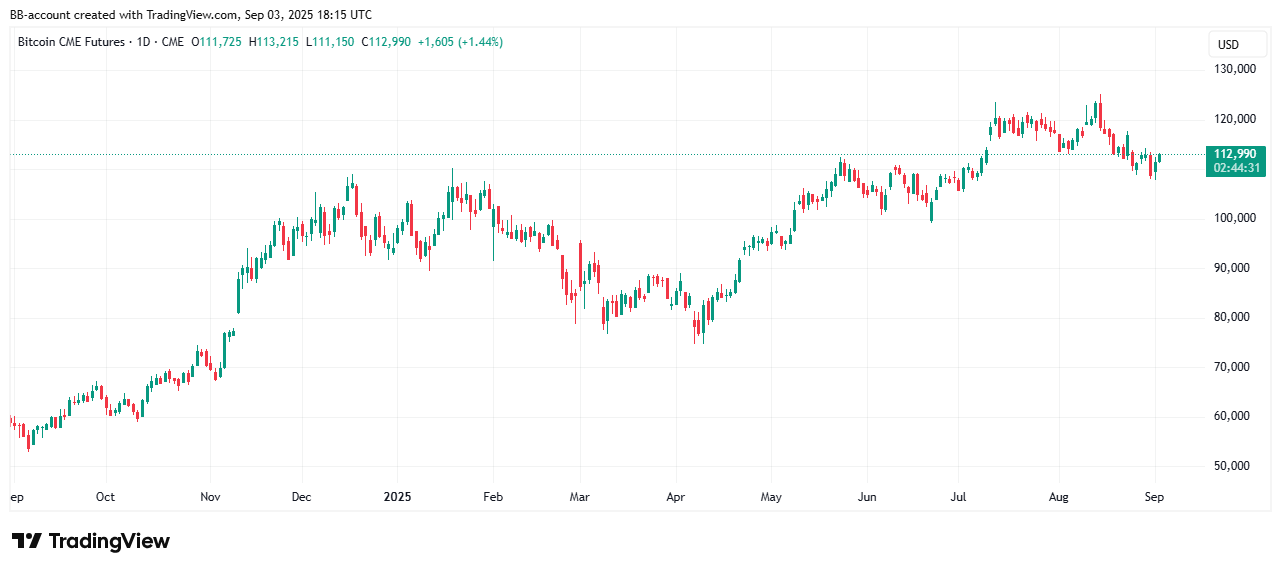This screenshot has width=1281, height=571.
Task: Select the Nov marker on time axis
Action: click(210, 496)
